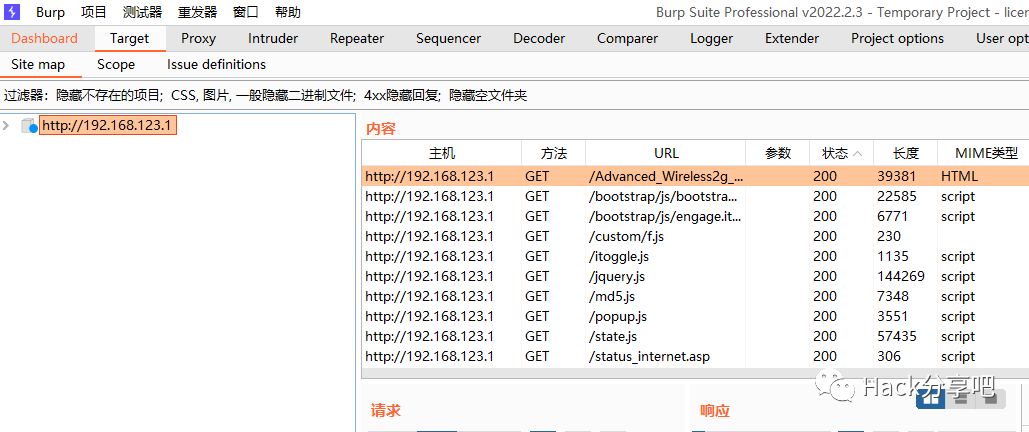Select the /itoggle.js request row
Viewport: 1029px width, 432px height.
695,256
